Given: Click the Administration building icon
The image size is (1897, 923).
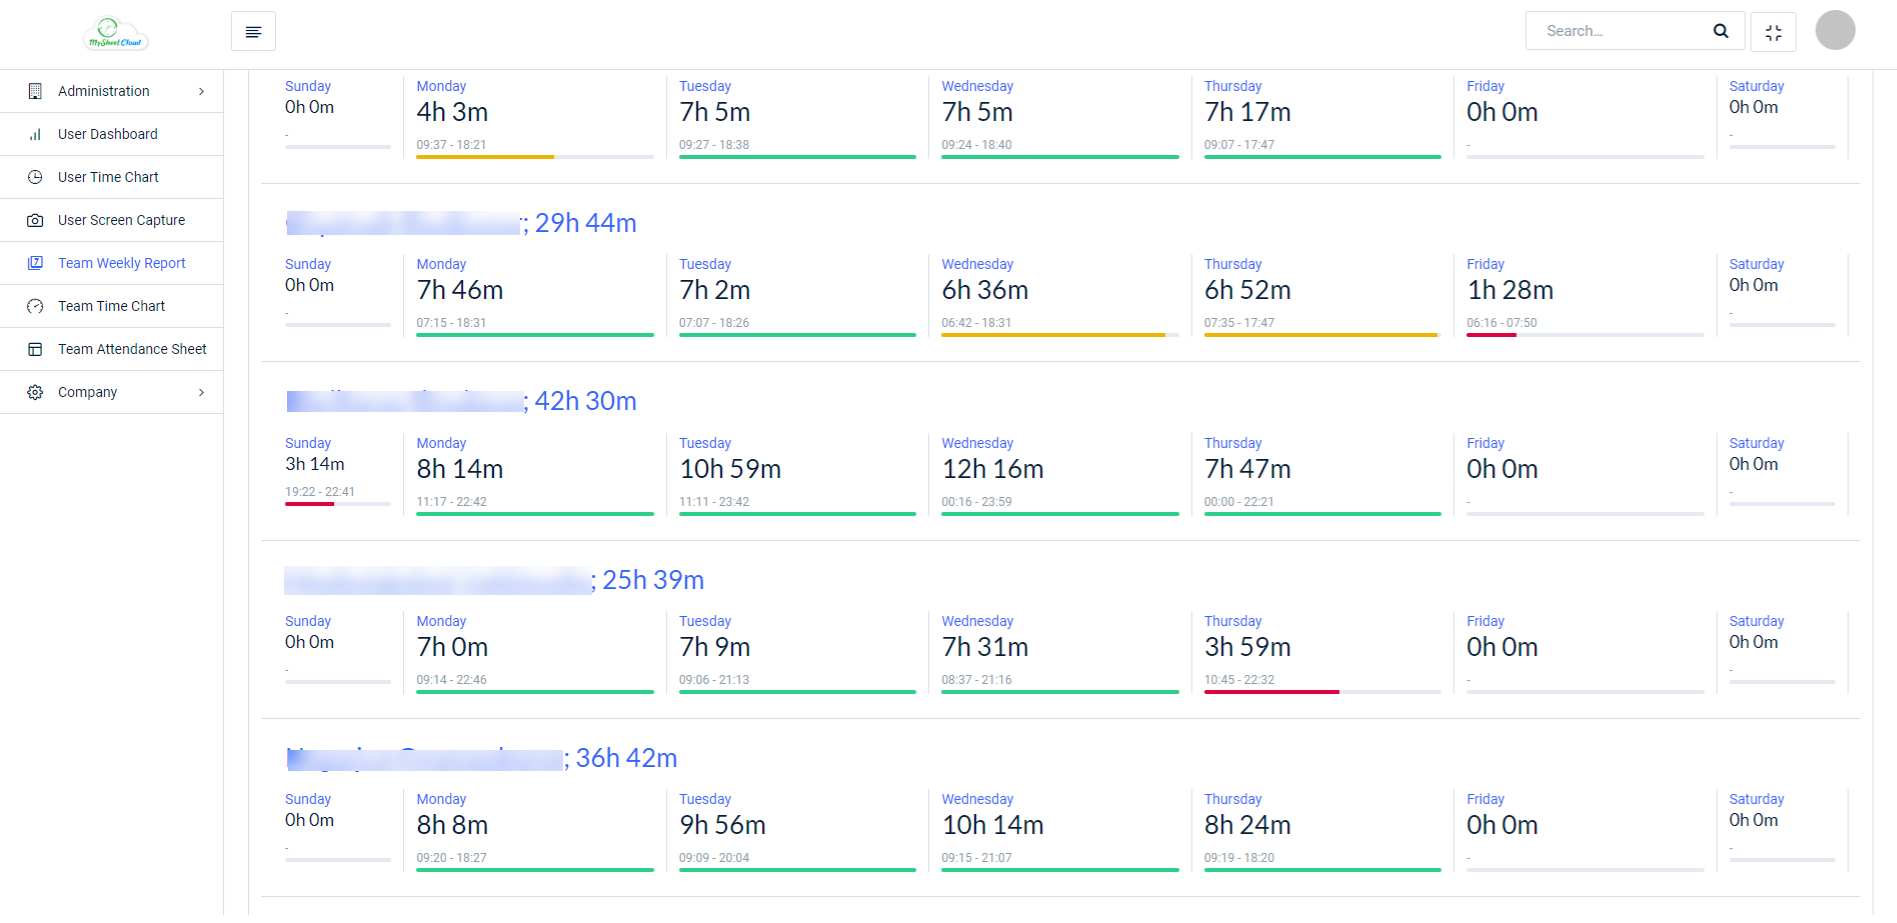Looking at the screenshot, I should (35, 91).
